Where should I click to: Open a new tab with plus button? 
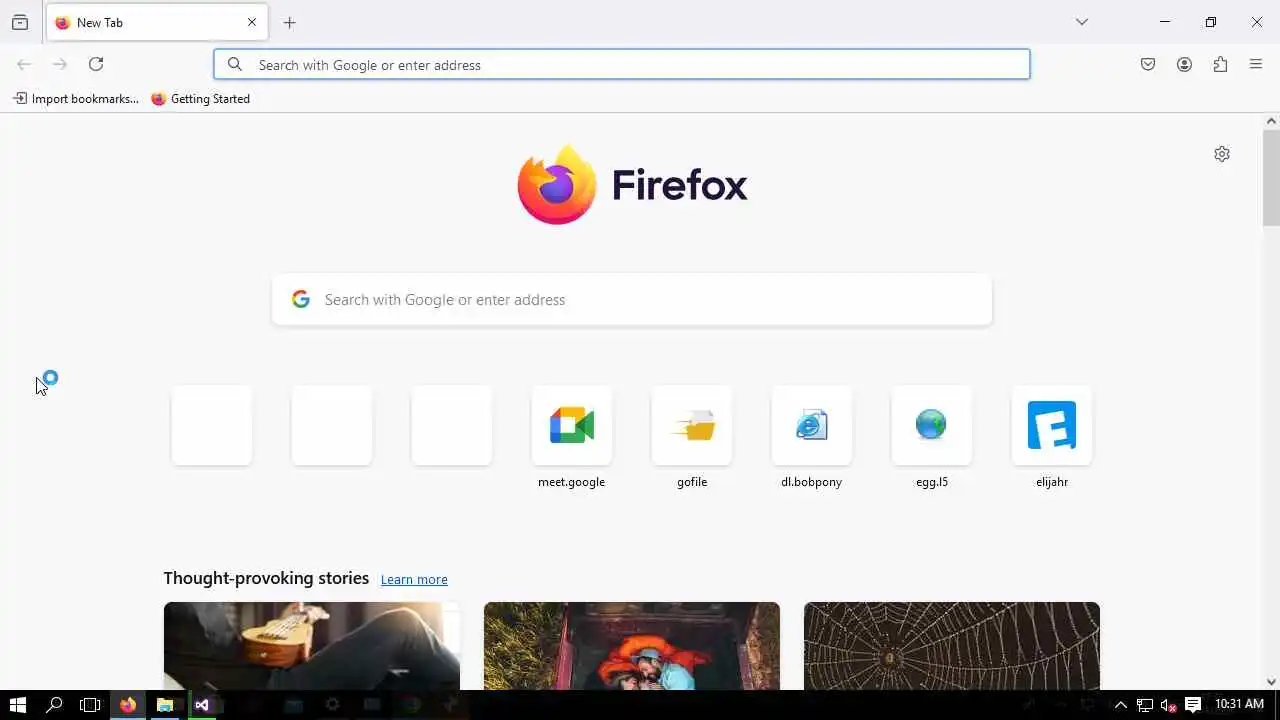pyautogui.click(x=290, y=22)
